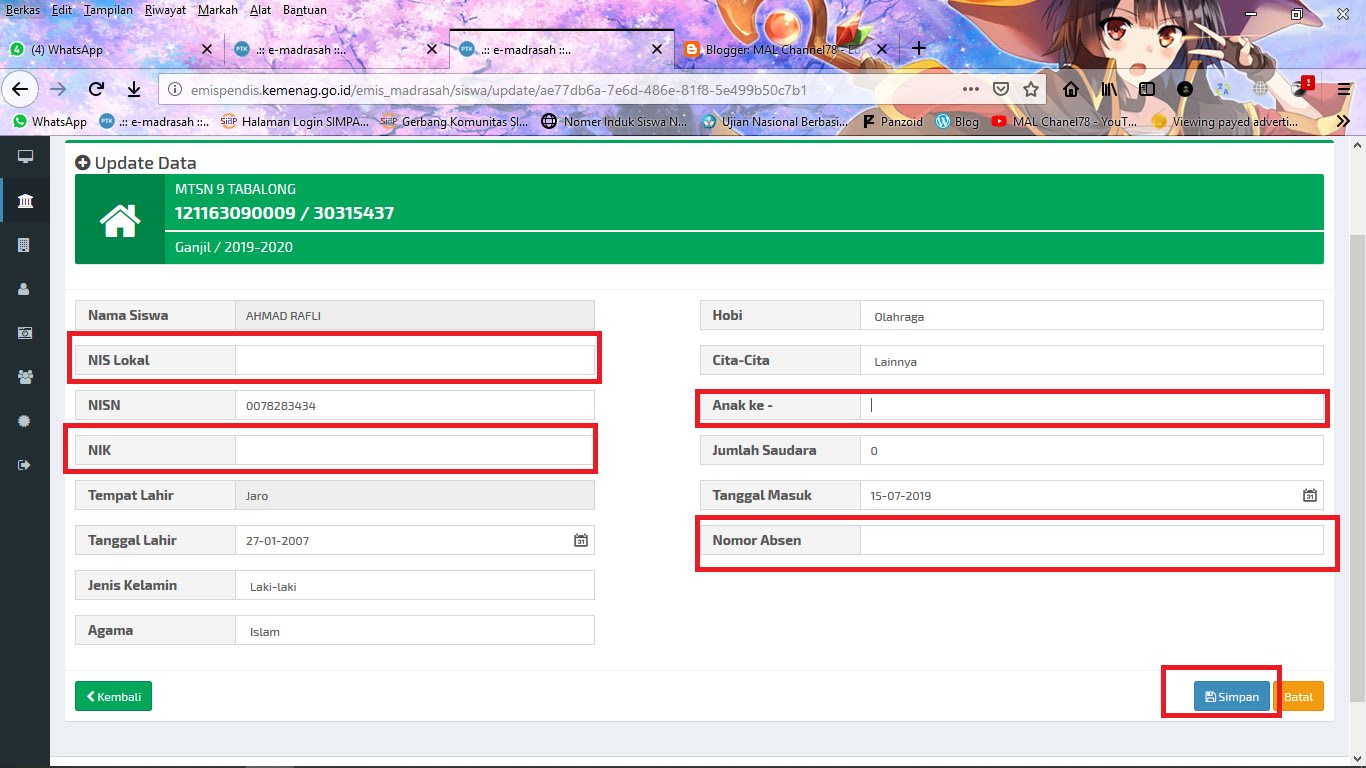Open the building icon below the madrasah icon

click(x=25, y=244)
